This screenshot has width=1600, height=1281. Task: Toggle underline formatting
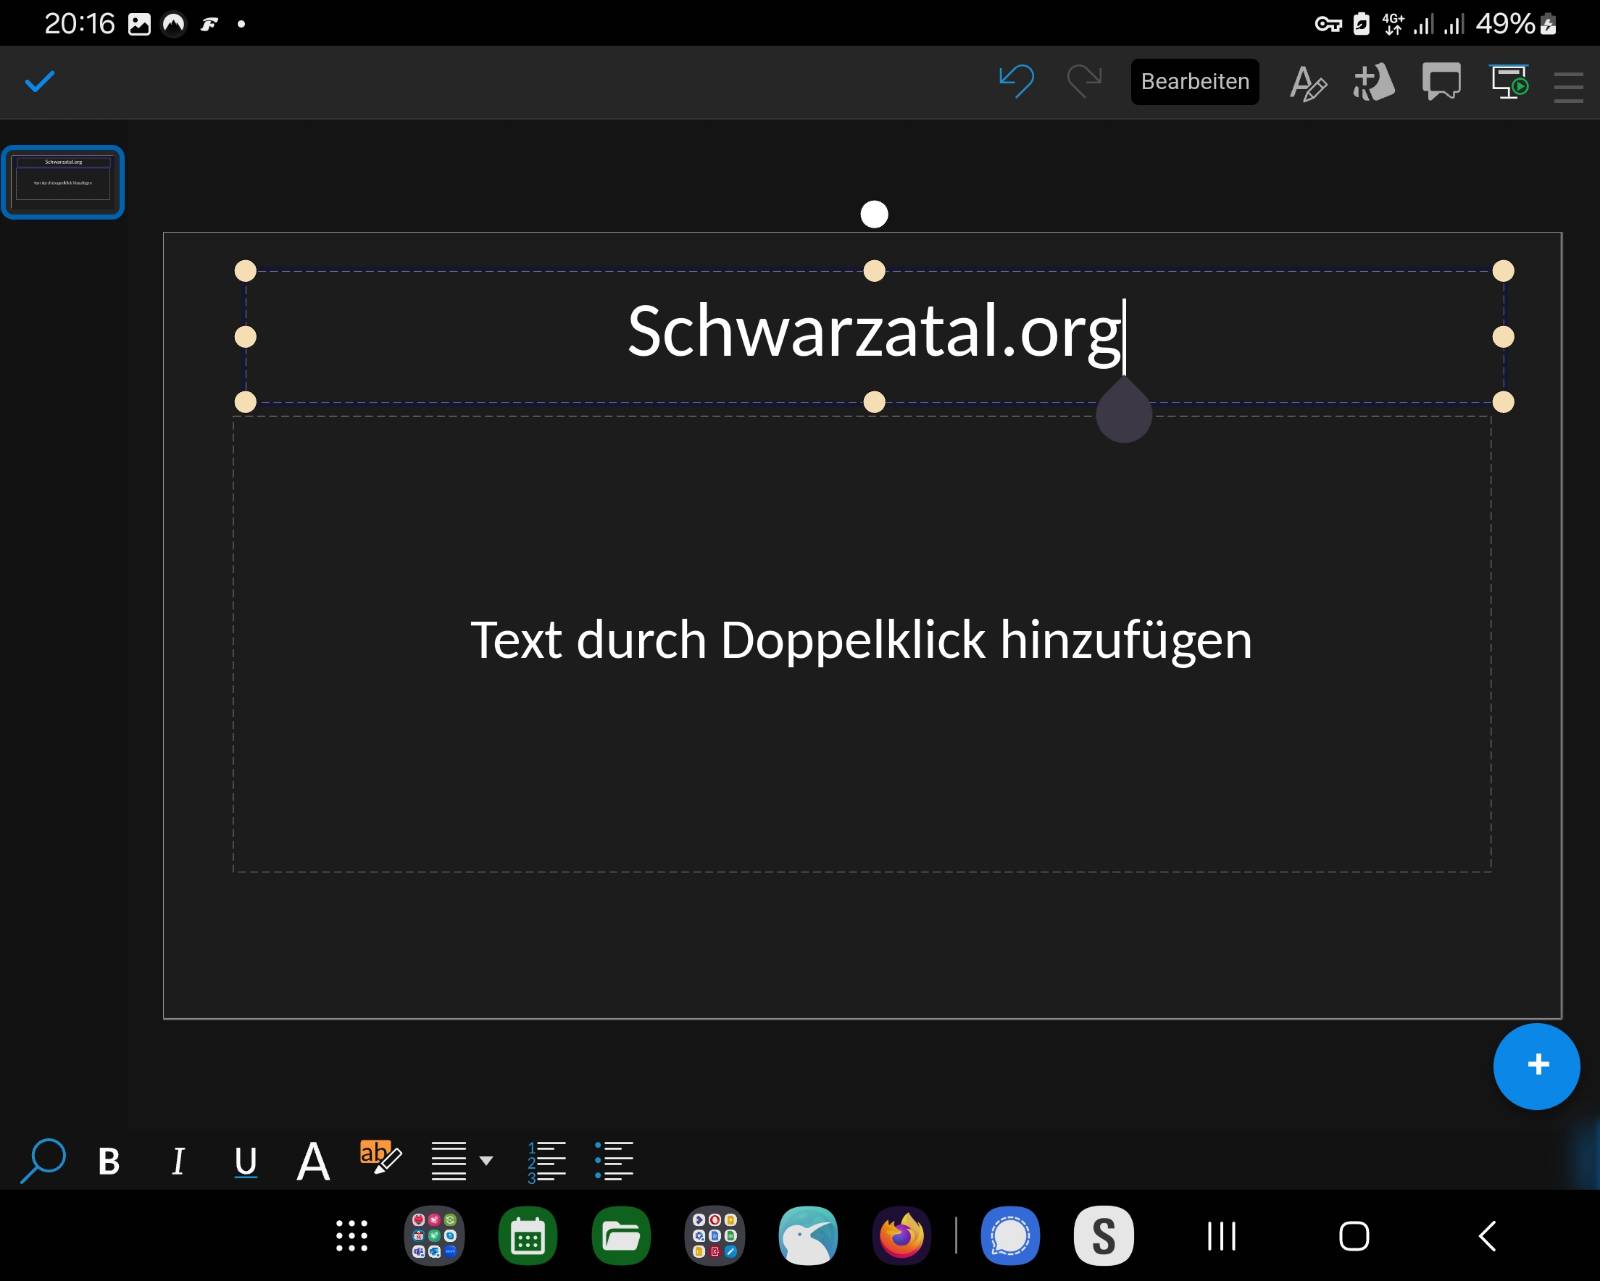point(245,1162)
